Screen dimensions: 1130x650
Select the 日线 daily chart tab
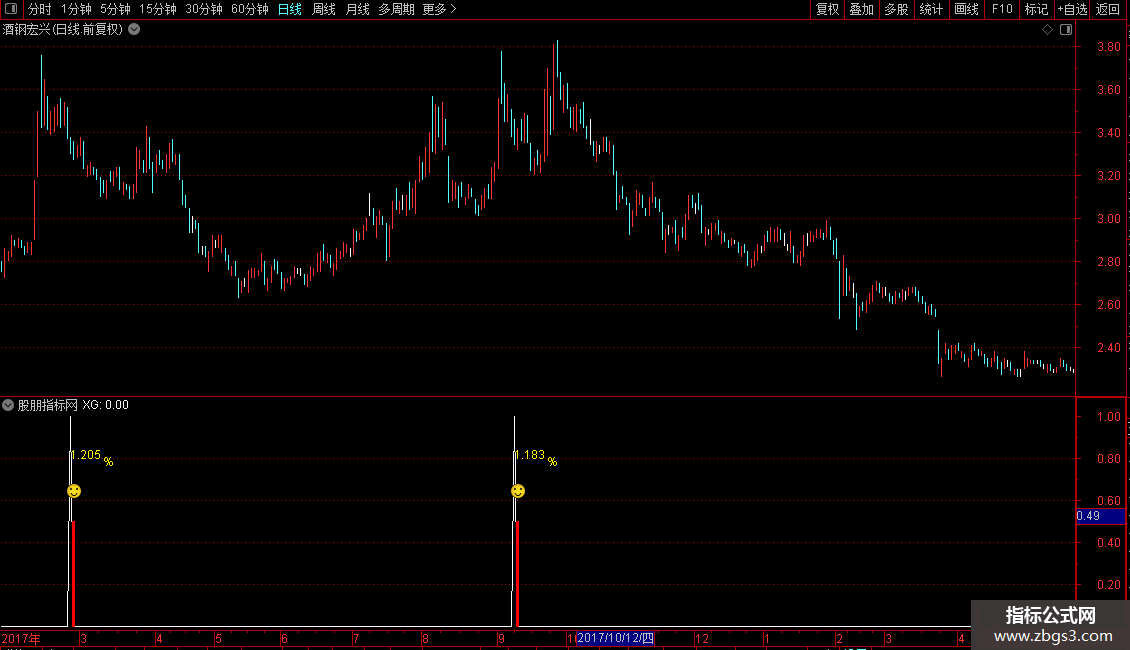290,9
